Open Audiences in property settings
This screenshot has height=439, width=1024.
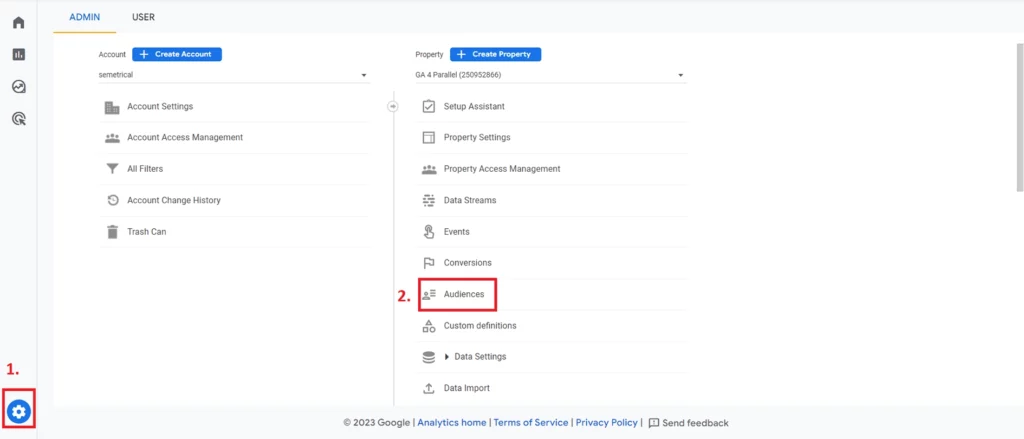pyautogui.click(x=463, y=294)
